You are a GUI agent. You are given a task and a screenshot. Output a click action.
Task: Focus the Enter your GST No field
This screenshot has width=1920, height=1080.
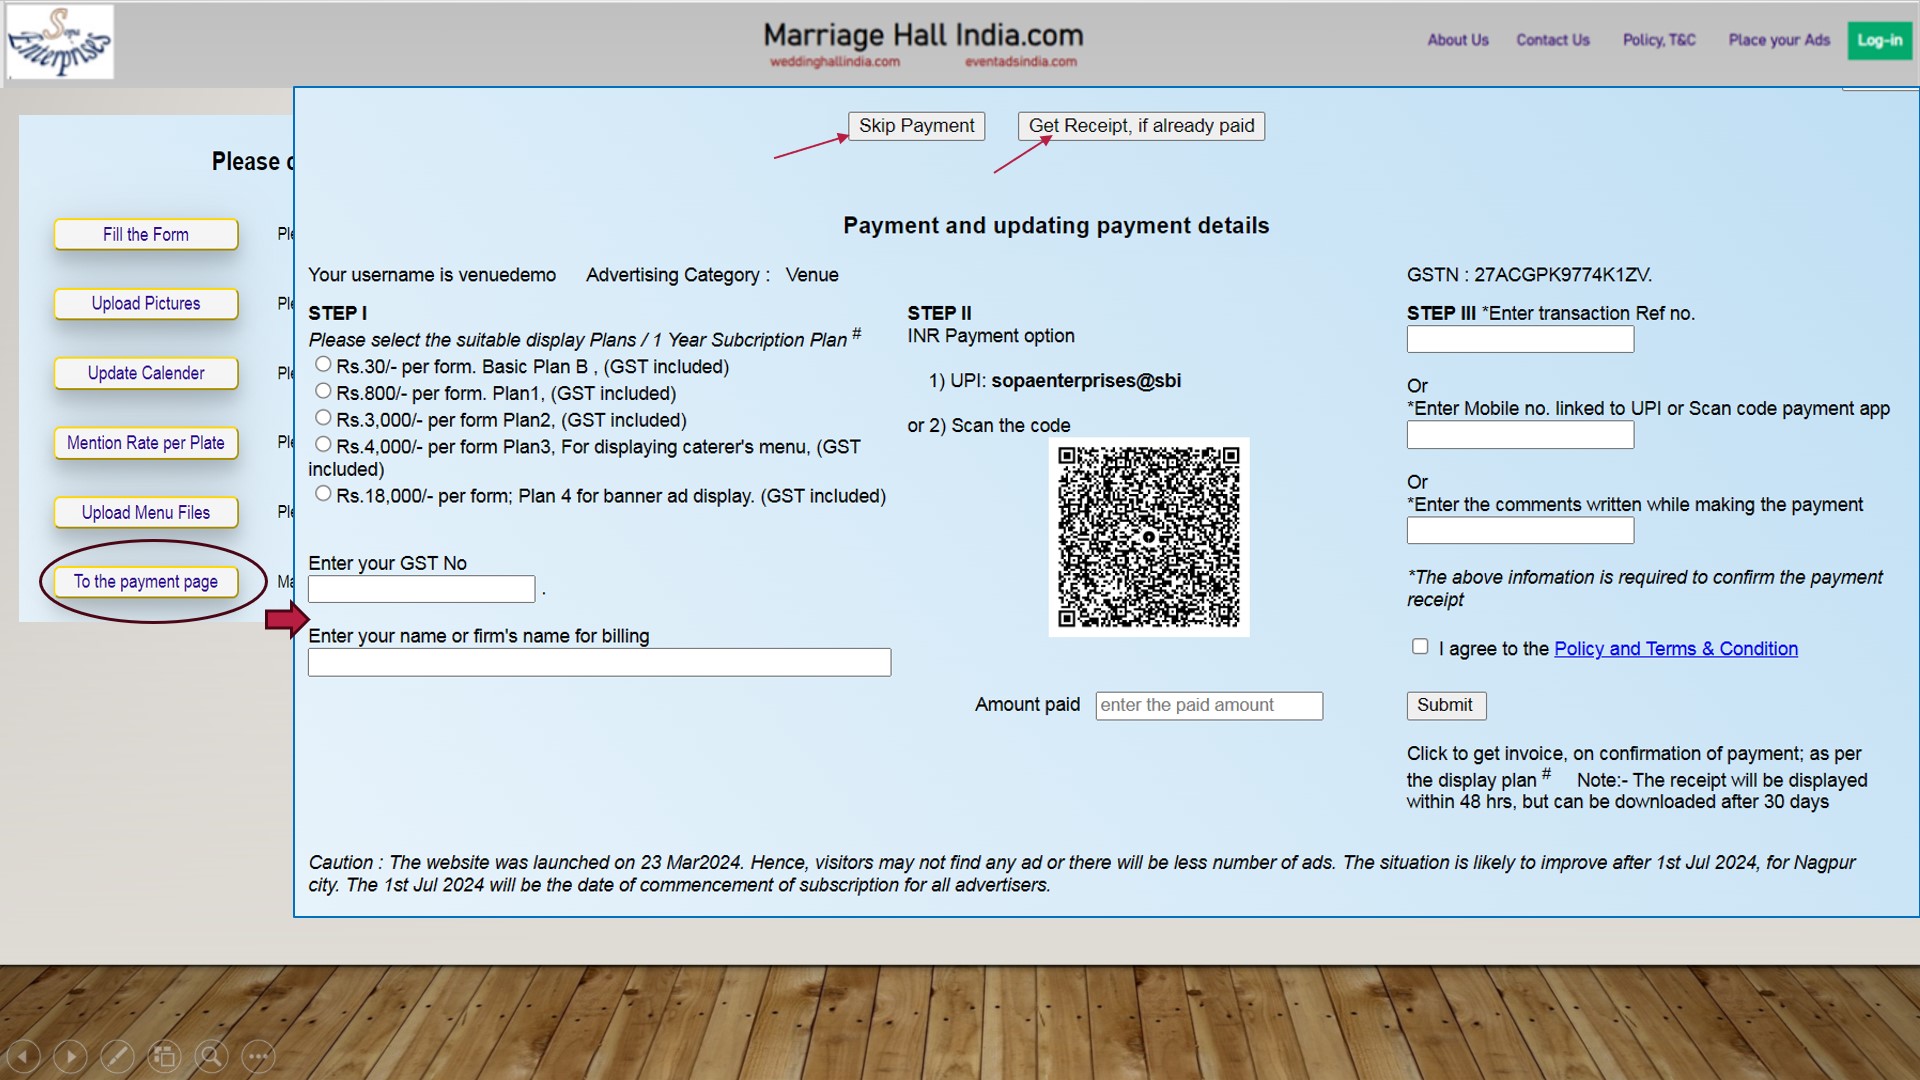pyautogui.click(x=421, y=589)
